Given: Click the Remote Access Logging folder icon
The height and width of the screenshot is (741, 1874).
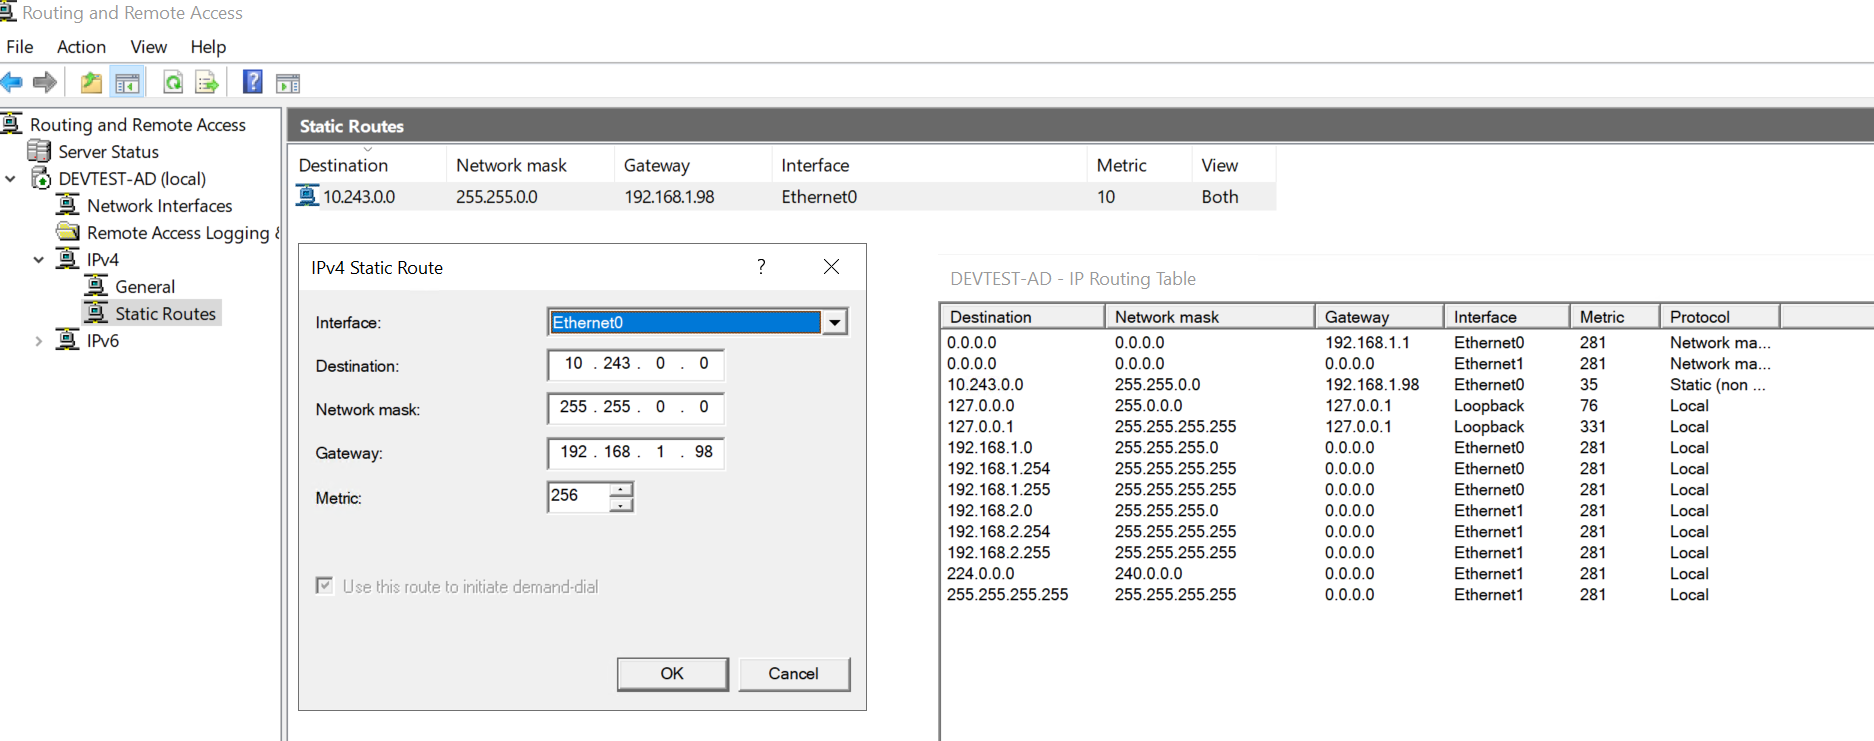Looking at the screenshot, I should point(68,232).
